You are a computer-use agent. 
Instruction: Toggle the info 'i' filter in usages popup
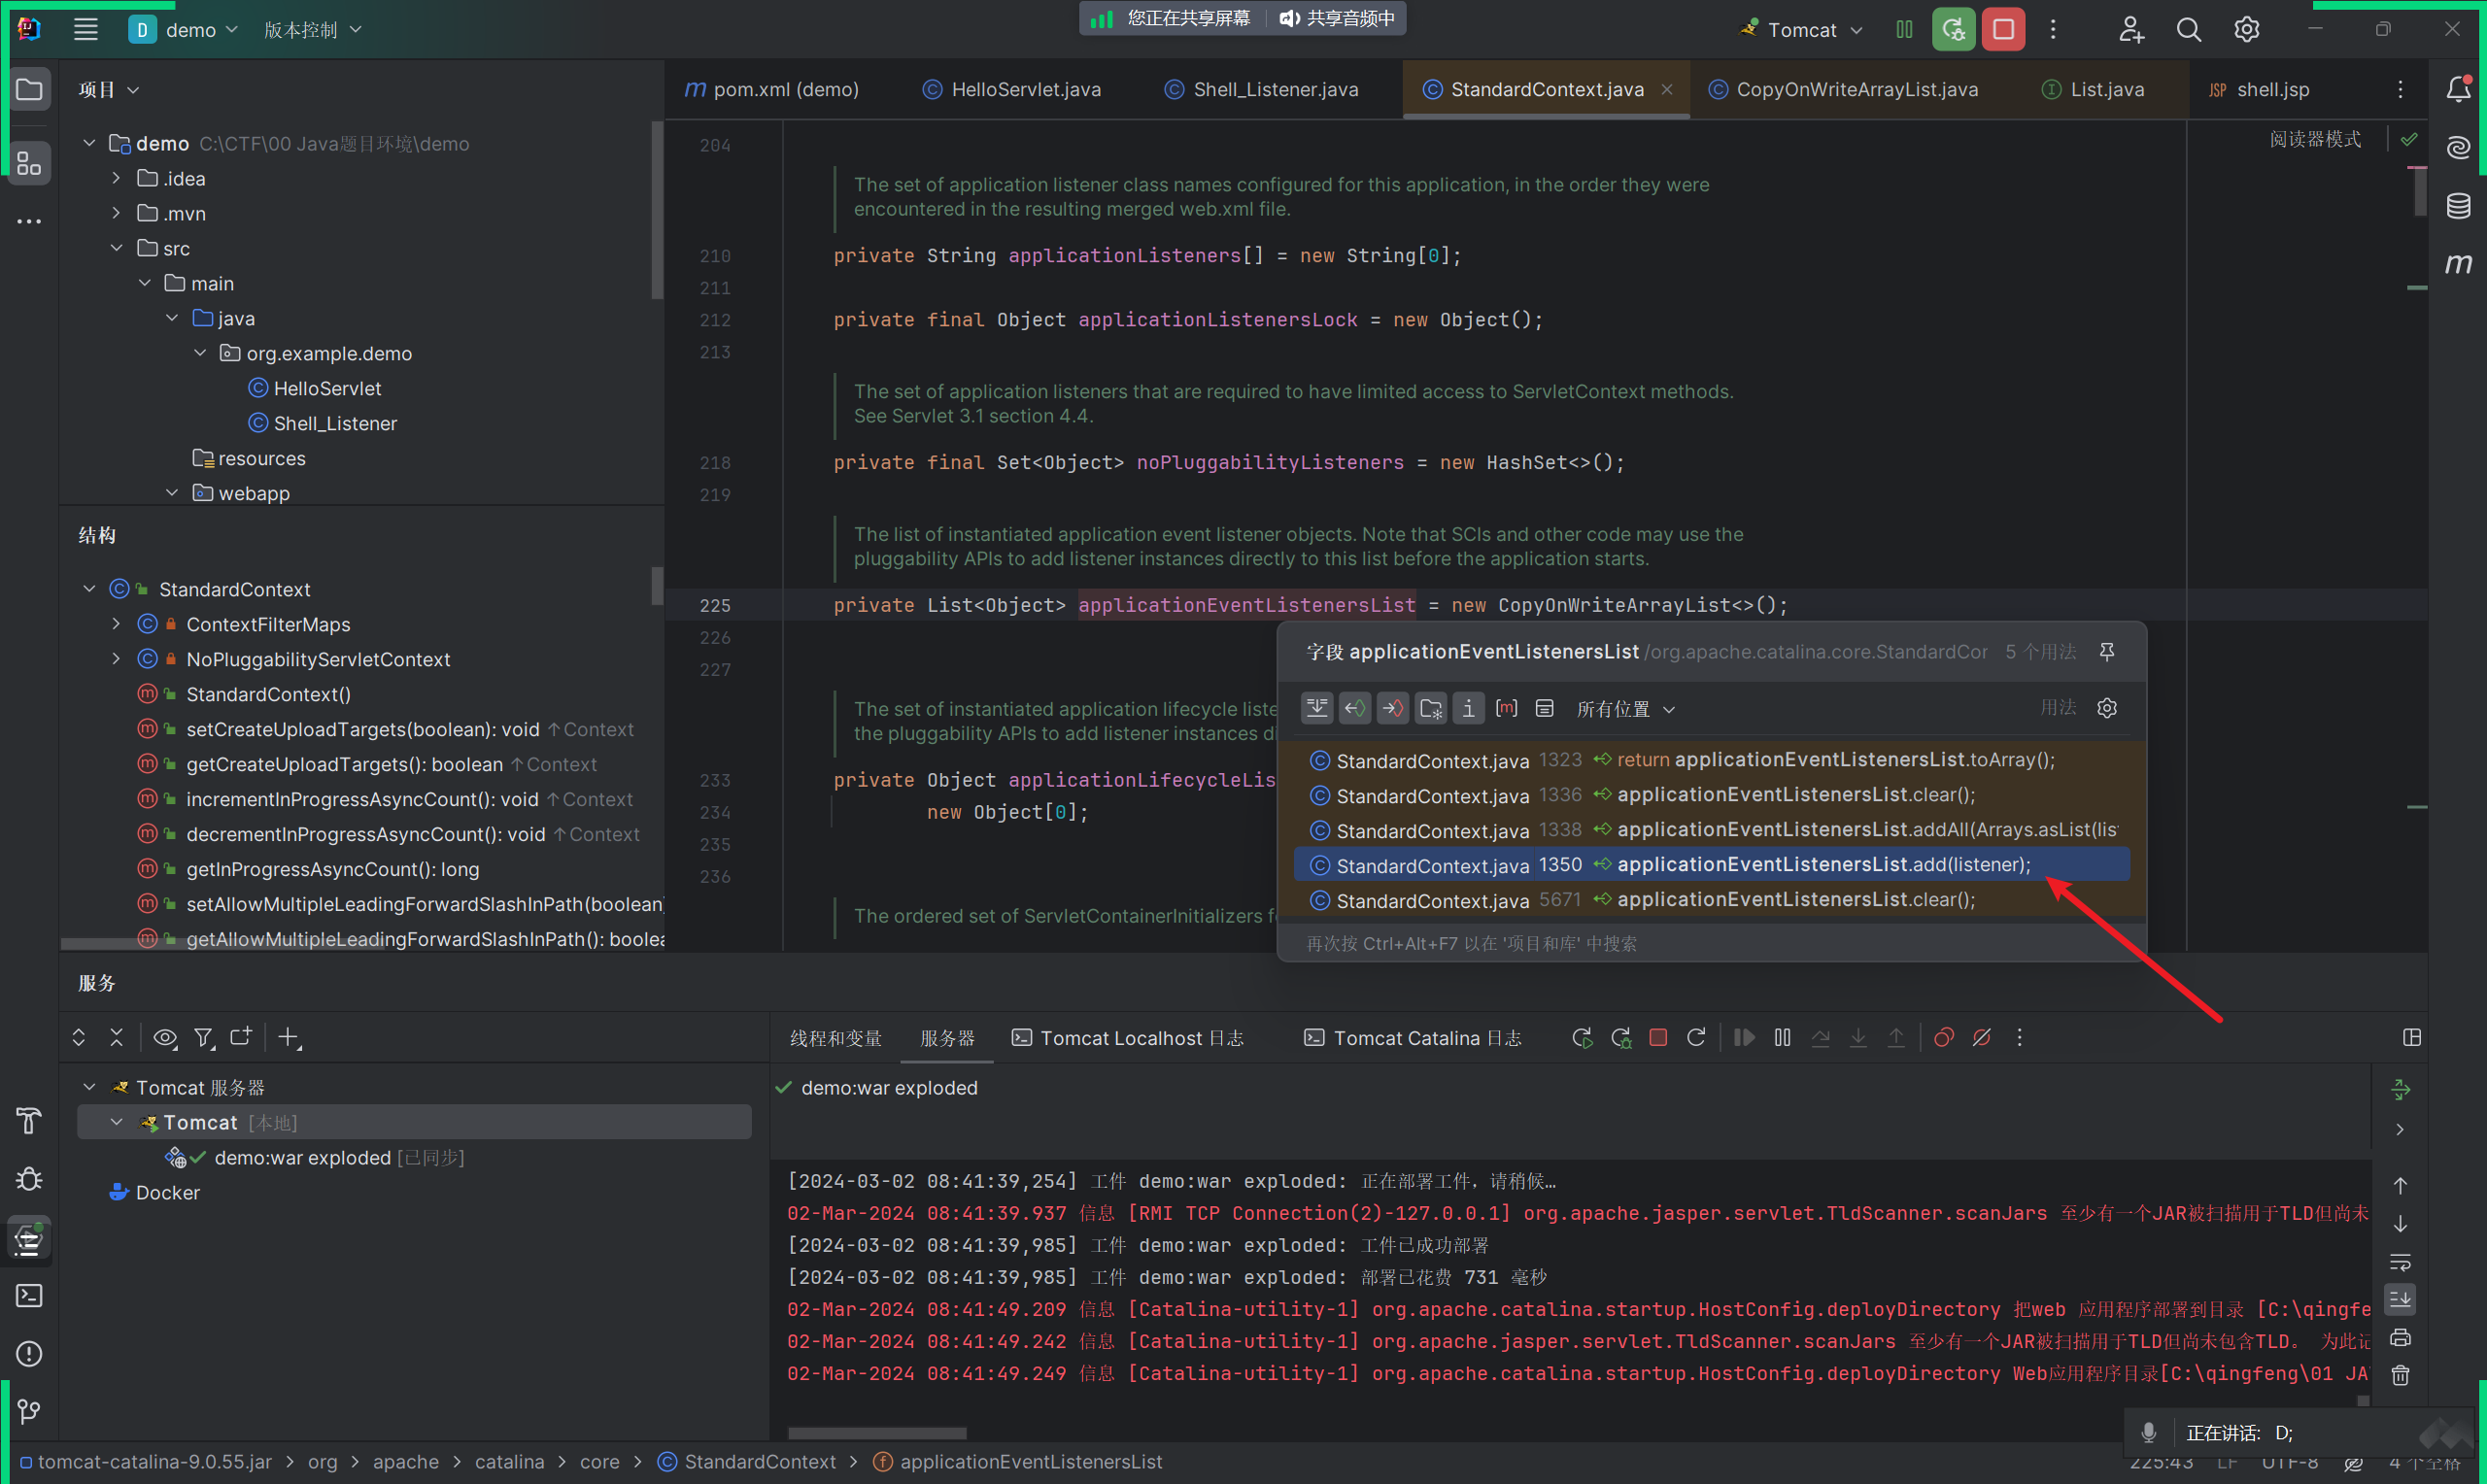pos(1468,708)
